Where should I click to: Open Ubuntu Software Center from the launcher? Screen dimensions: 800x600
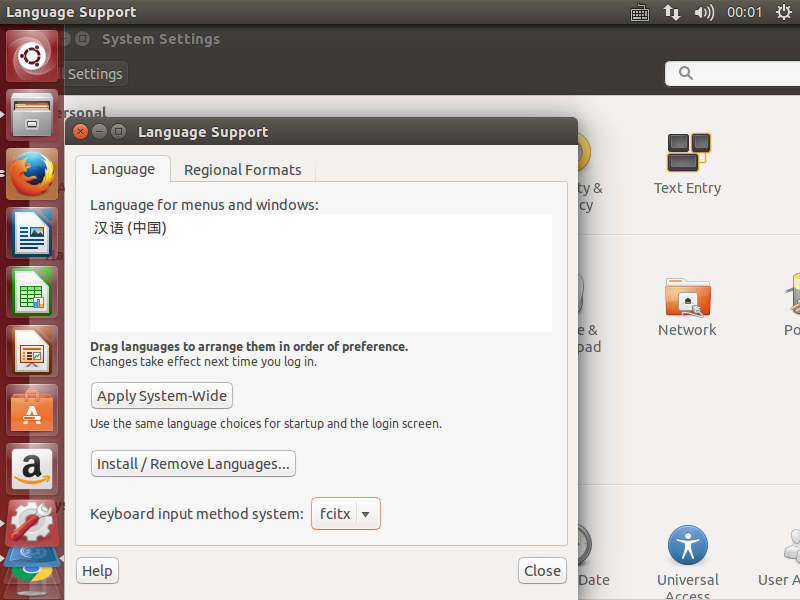click(x=31, y=410)
